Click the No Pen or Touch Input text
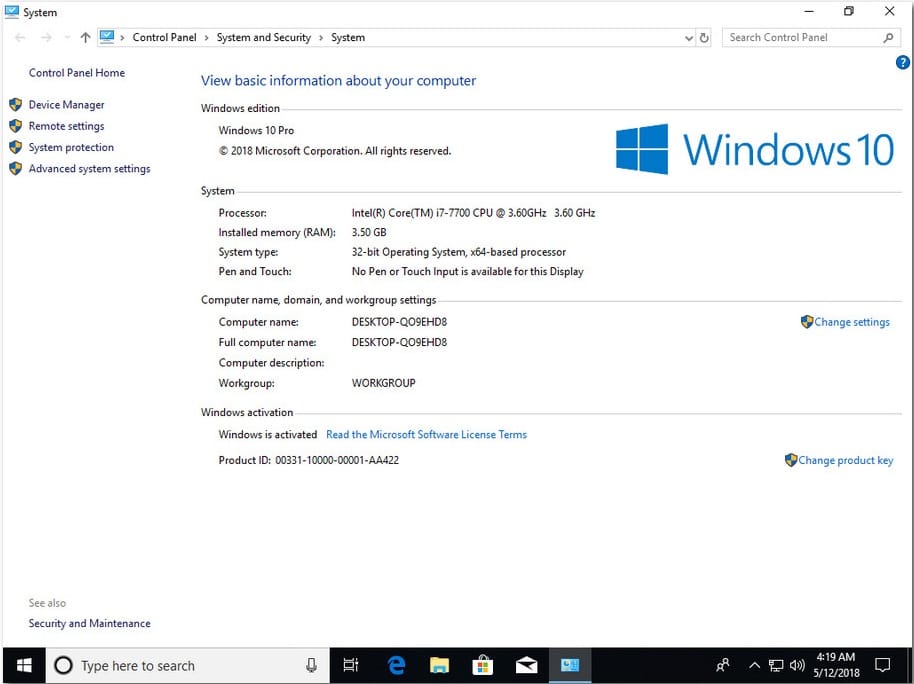 [x=467, y=272]
